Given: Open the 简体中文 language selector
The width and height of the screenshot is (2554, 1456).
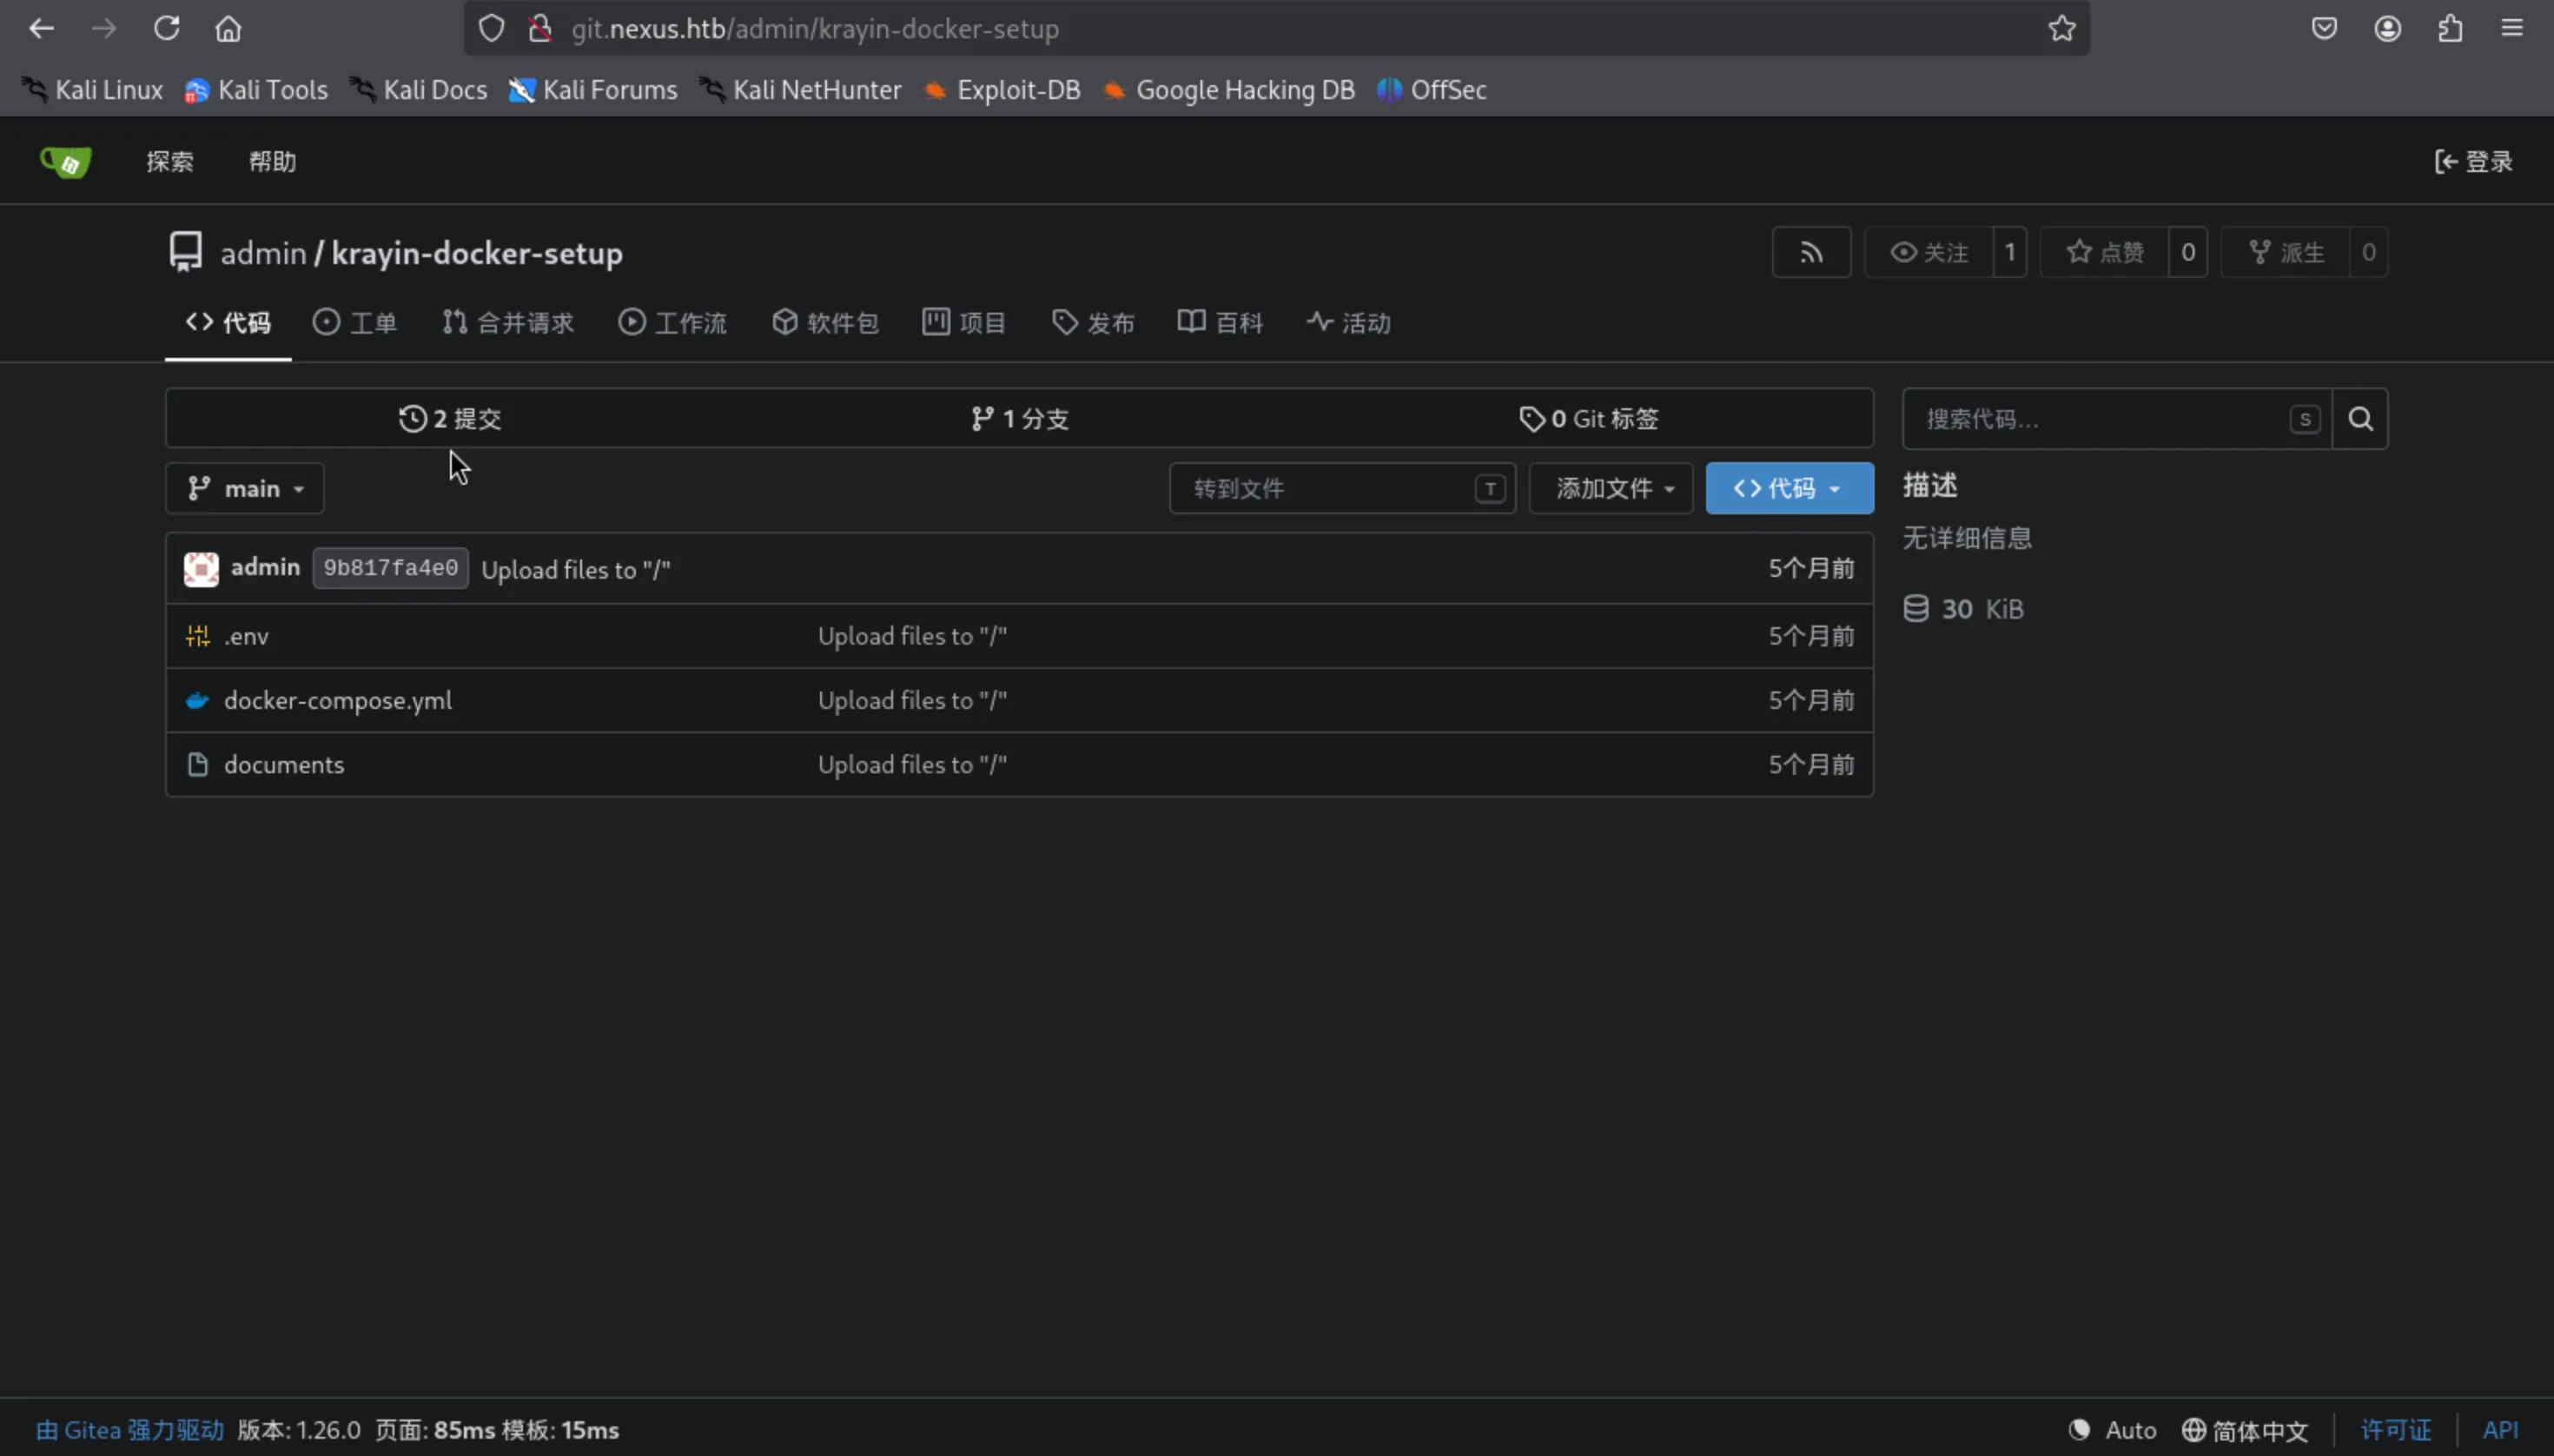Looking at the screenshot, I should pos(2245,1430).
